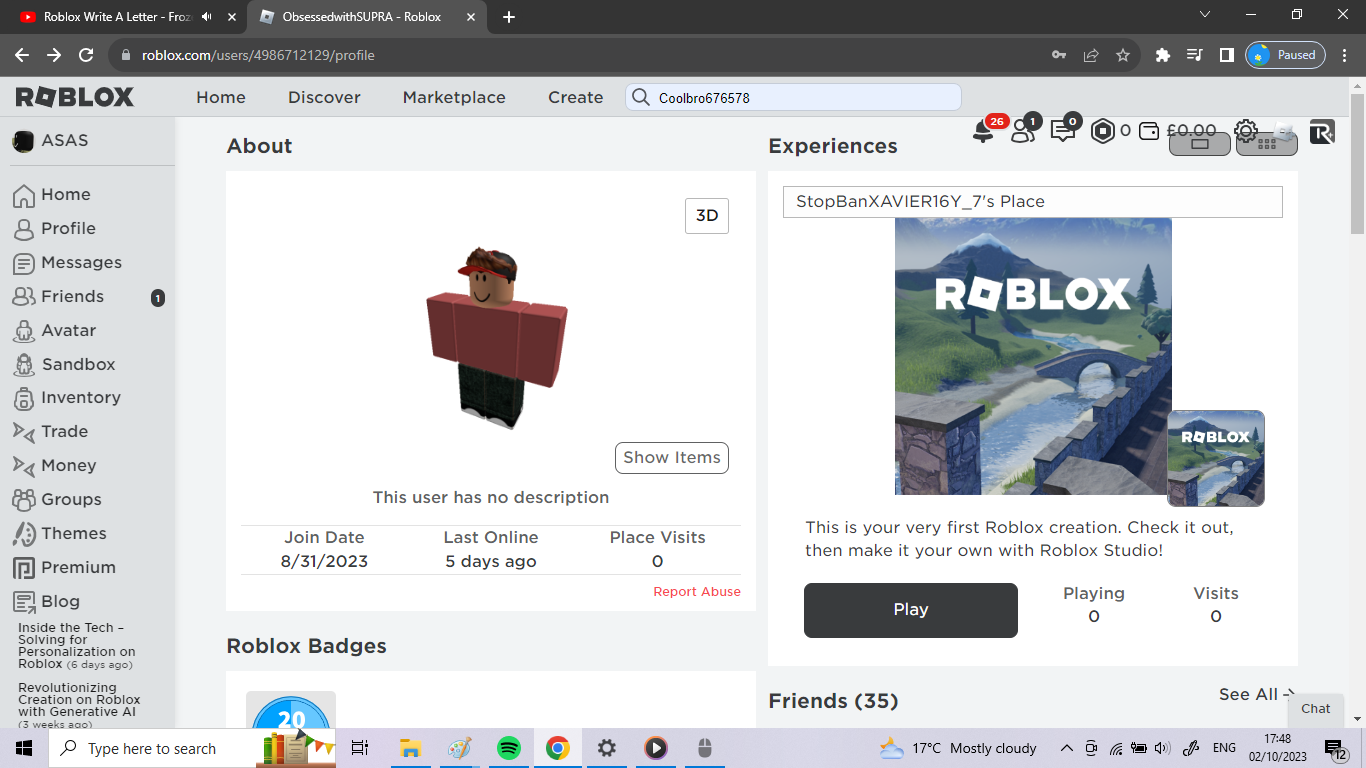Screen dimensions: 1366x768
Task: Open Inside the Tech blog post
Action: 76,646
